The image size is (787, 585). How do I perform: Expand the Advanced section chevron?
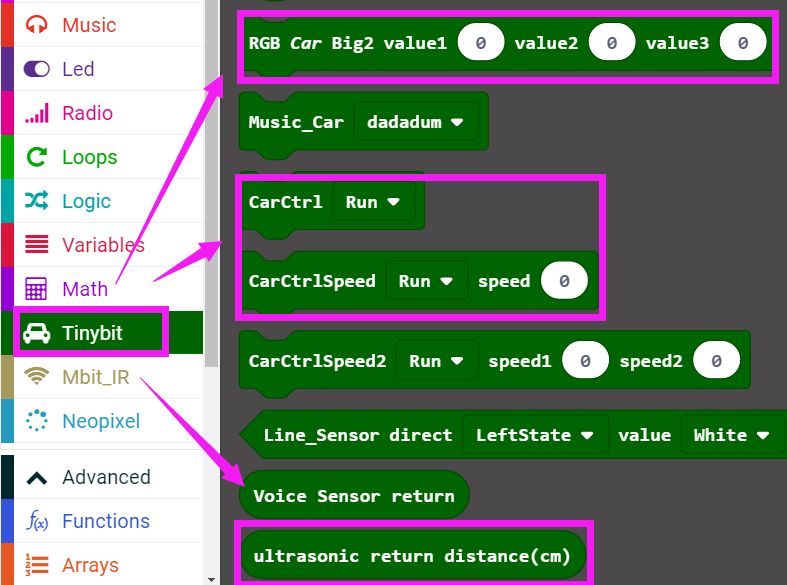(37, 477)
